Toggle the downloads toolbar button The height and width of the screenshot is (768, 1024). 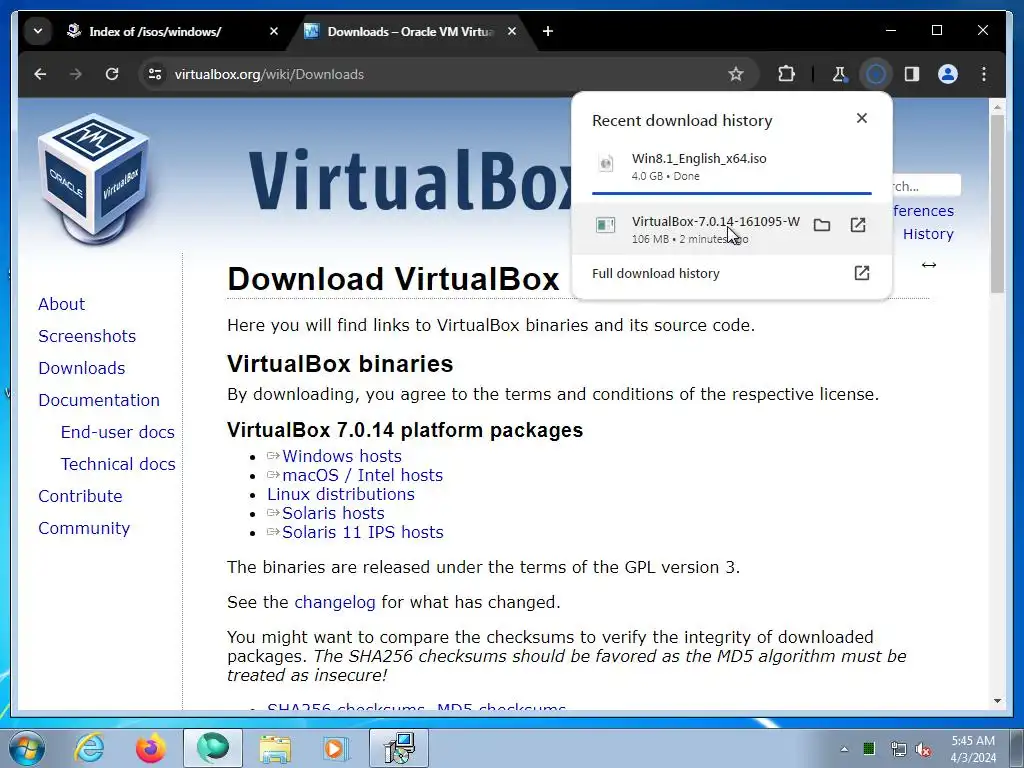pos(876,74)
